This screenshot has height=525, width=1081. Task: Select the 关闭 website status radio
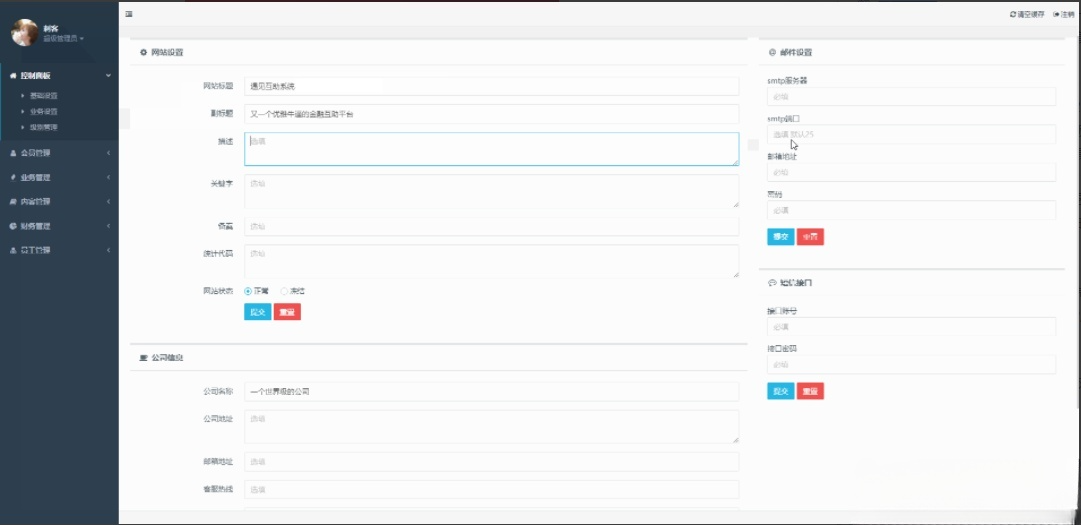pyautogui.click(x=284, y=291)
